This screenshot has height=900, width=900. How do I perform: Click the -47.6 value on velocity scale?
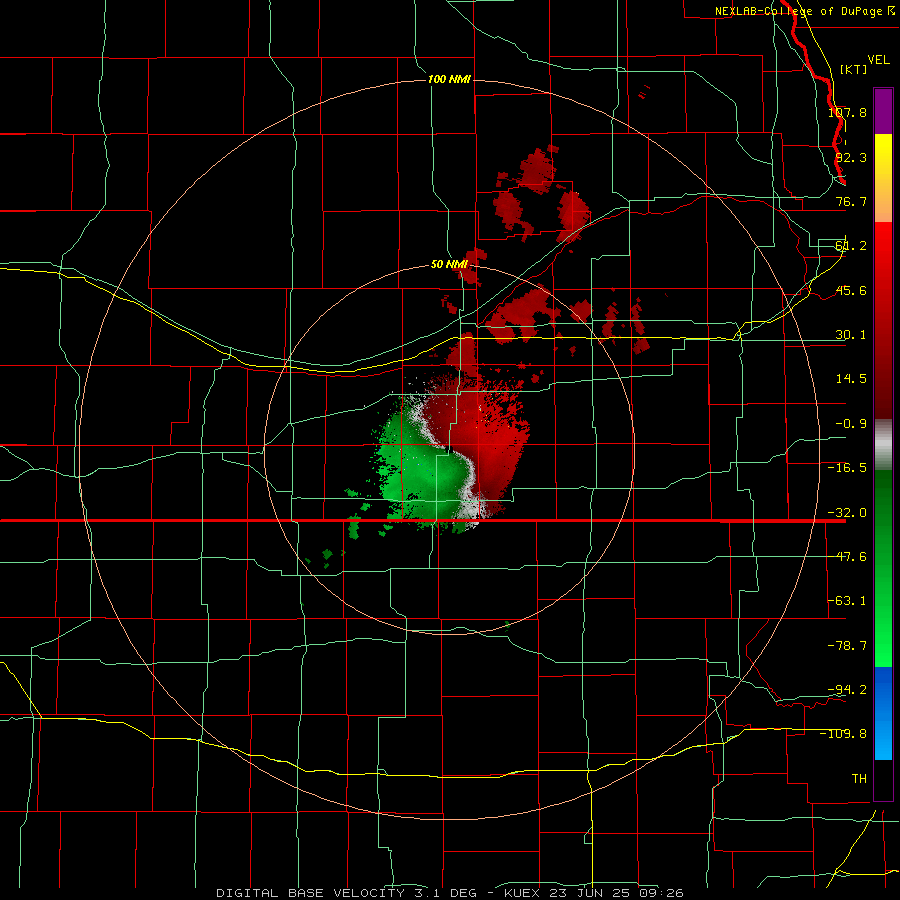click(847, 557)
